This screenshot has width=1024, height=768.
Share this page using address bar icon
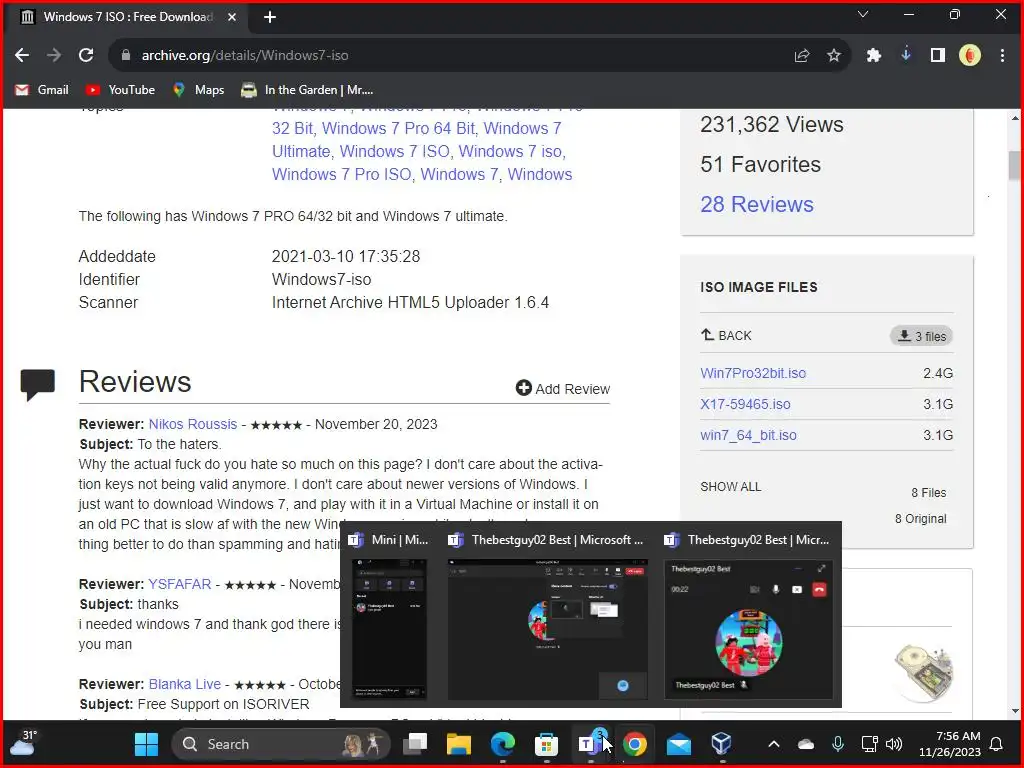pyautogui.click(x=802, y=56)
